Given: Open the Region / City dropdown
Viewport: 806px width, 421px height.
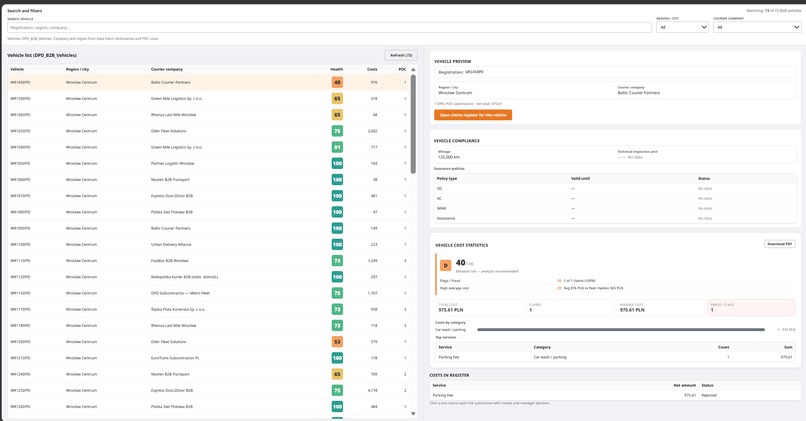Looking at the screenshot, I should [682, 27].
